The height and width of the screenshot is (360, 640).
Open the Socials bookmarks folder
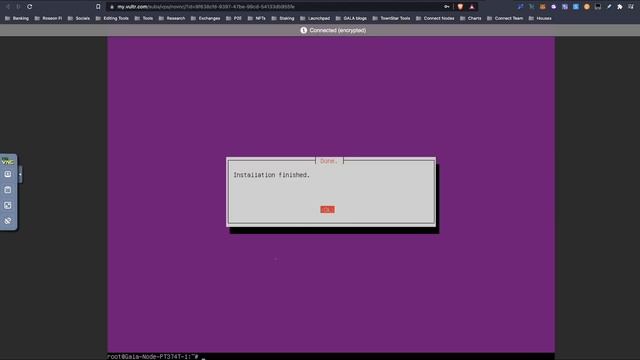79,18
